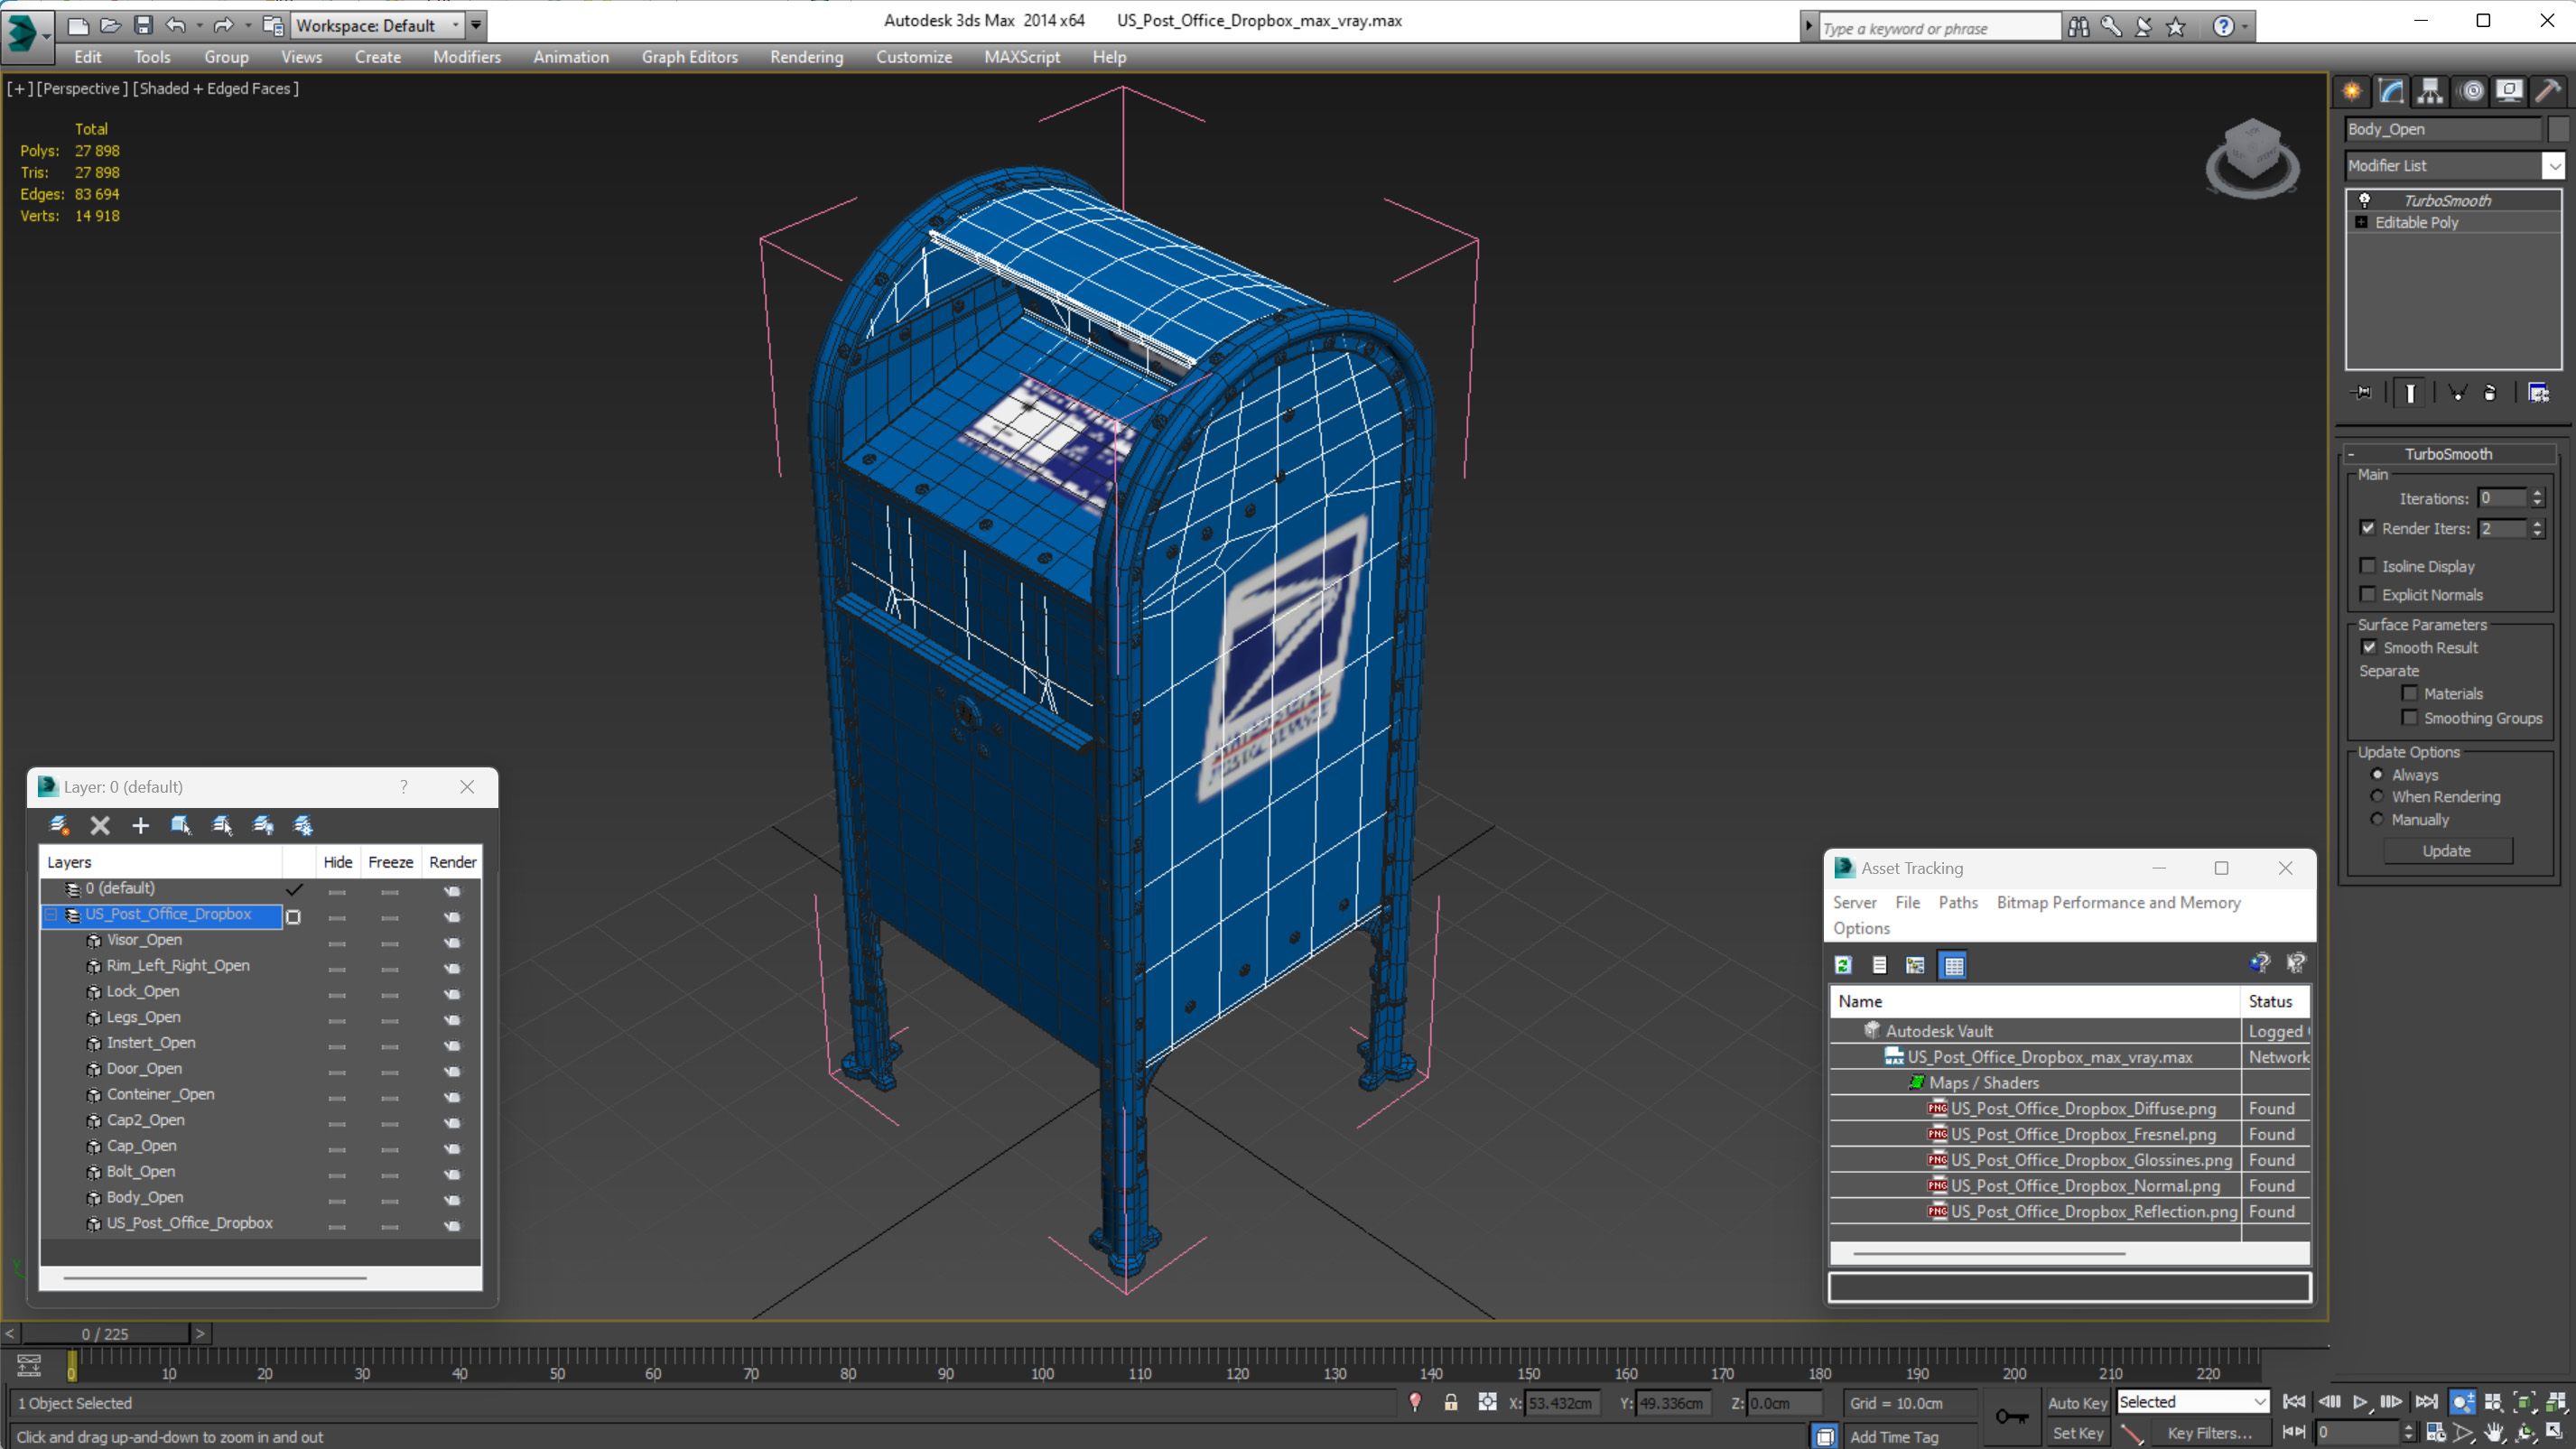Click the Help question mark icon
This screenshot has height=1449, width=2576.
pos(2223,27)
